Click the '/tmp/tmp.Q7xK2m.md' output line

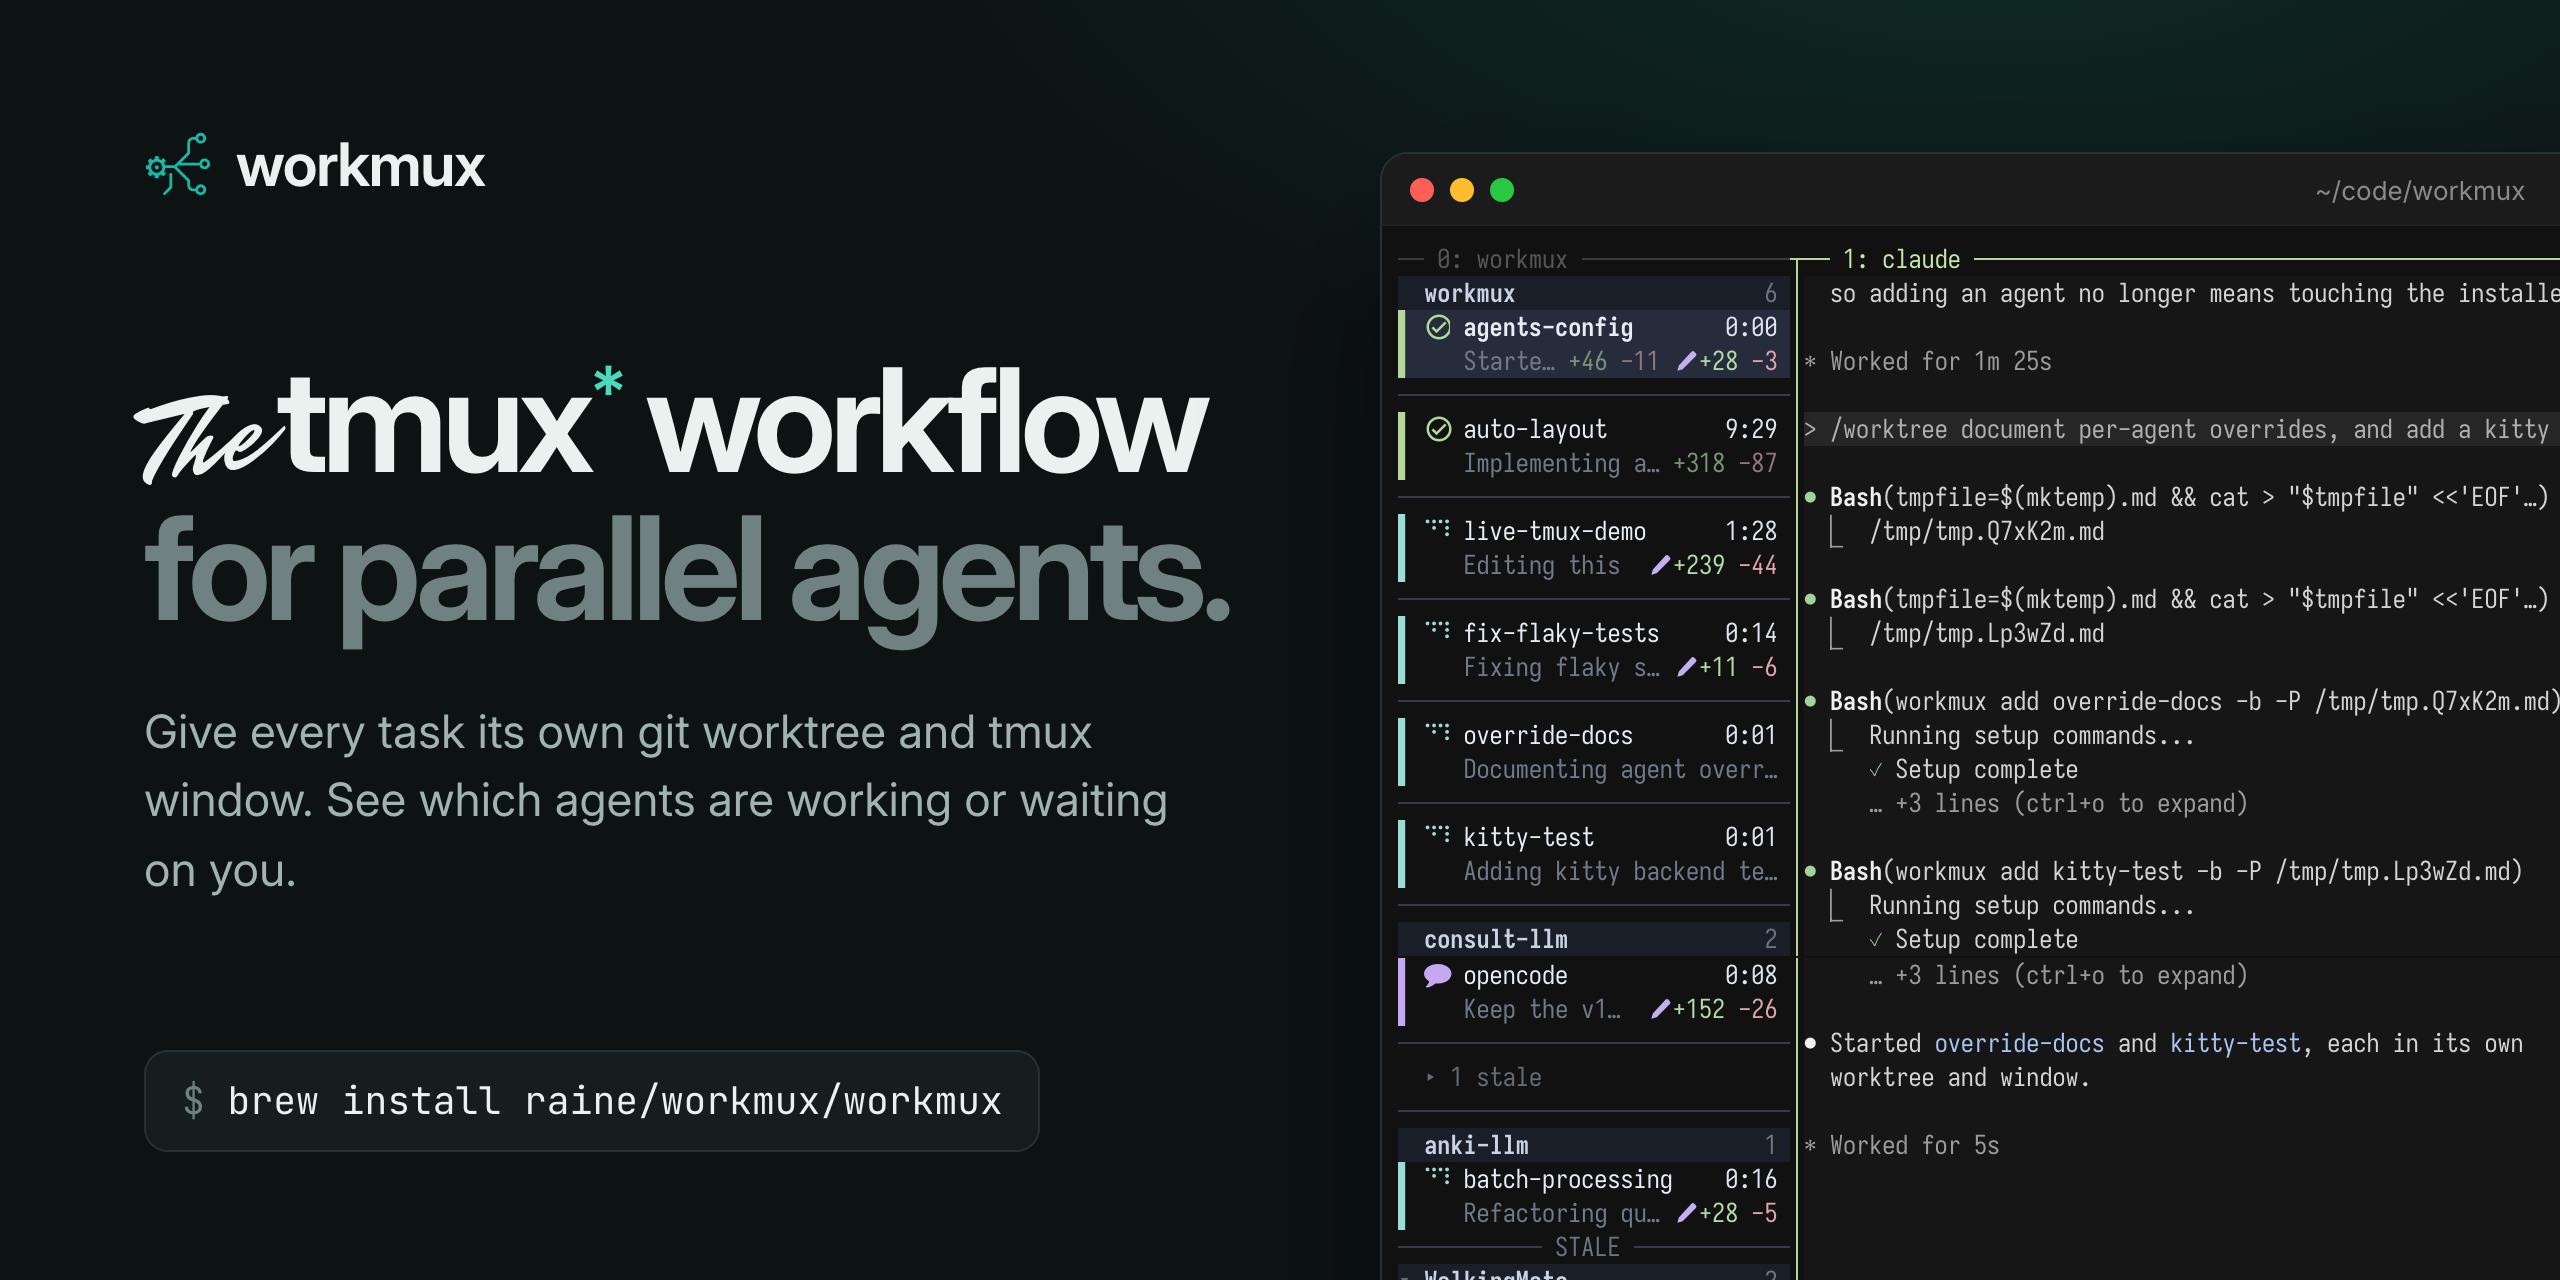tap(1987, 531)
